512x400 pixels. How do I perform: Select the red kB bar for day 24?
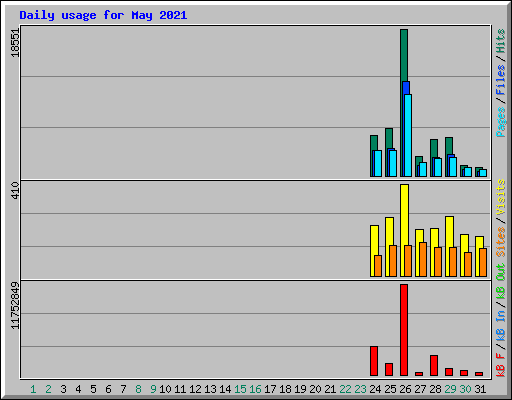(x=374, y=361)
